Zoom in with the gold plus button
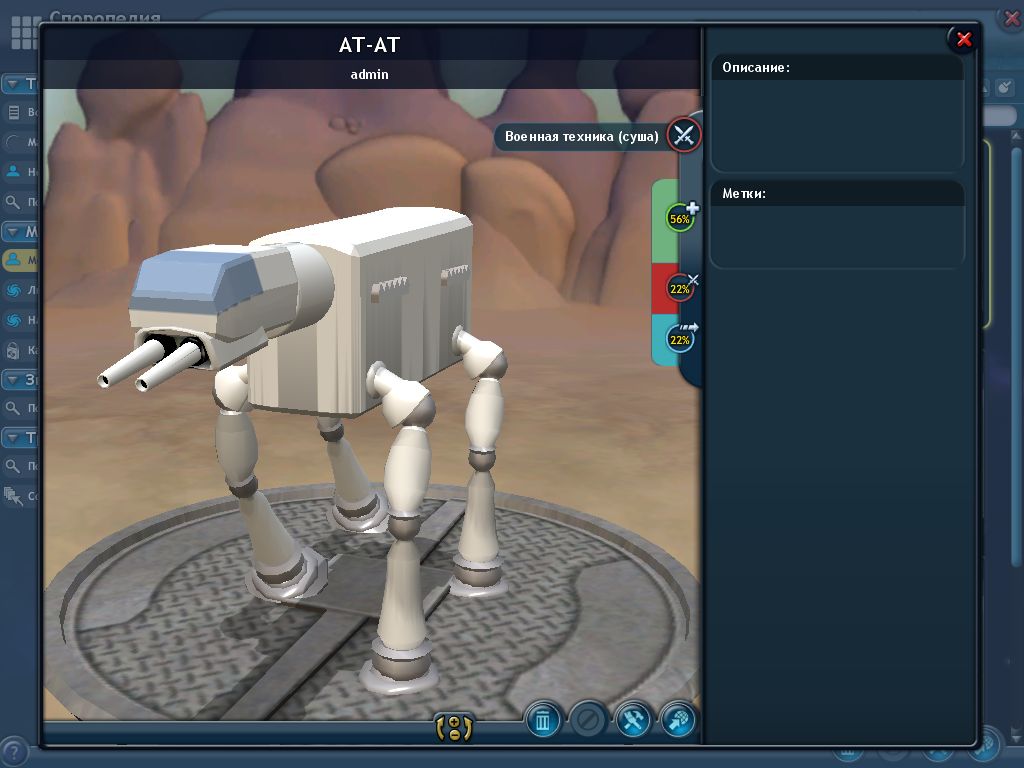Viewport: 1024px width, 768px height. tap(454, 722)
